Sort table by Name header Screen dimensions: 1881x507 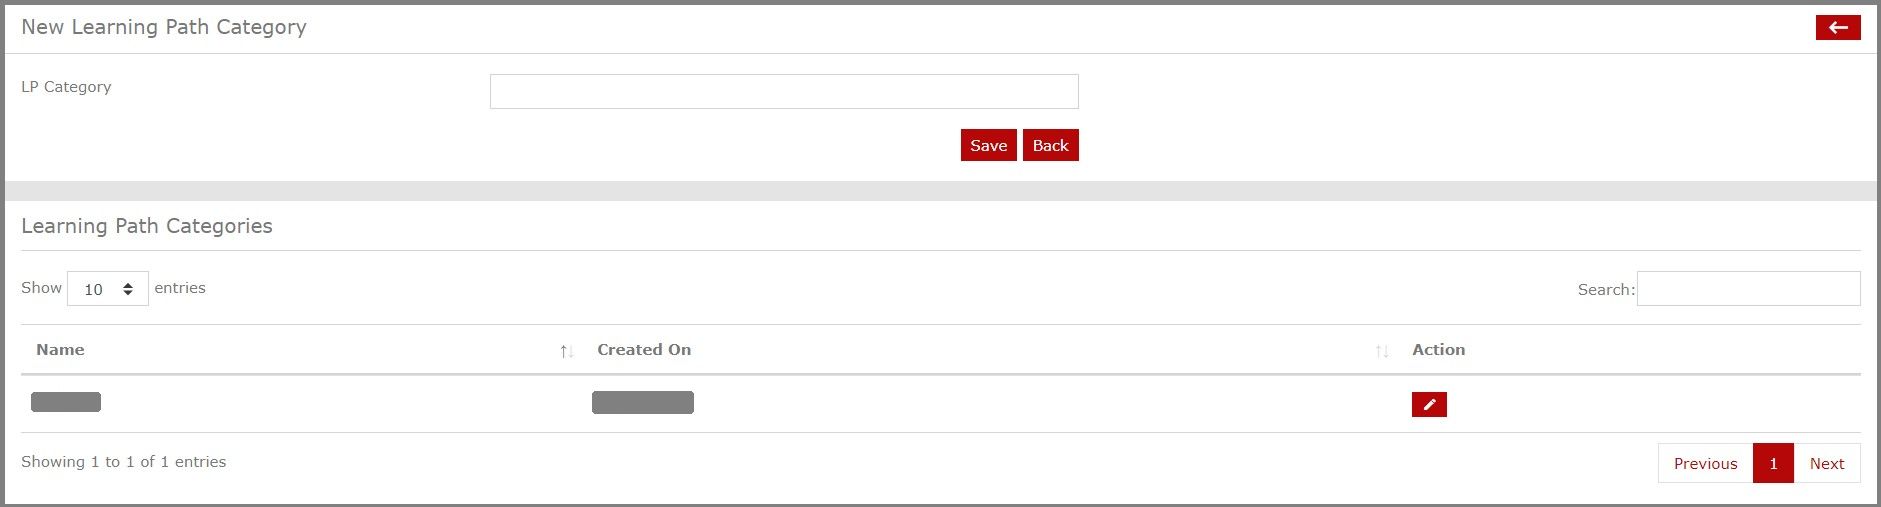[x=60, y=350]
